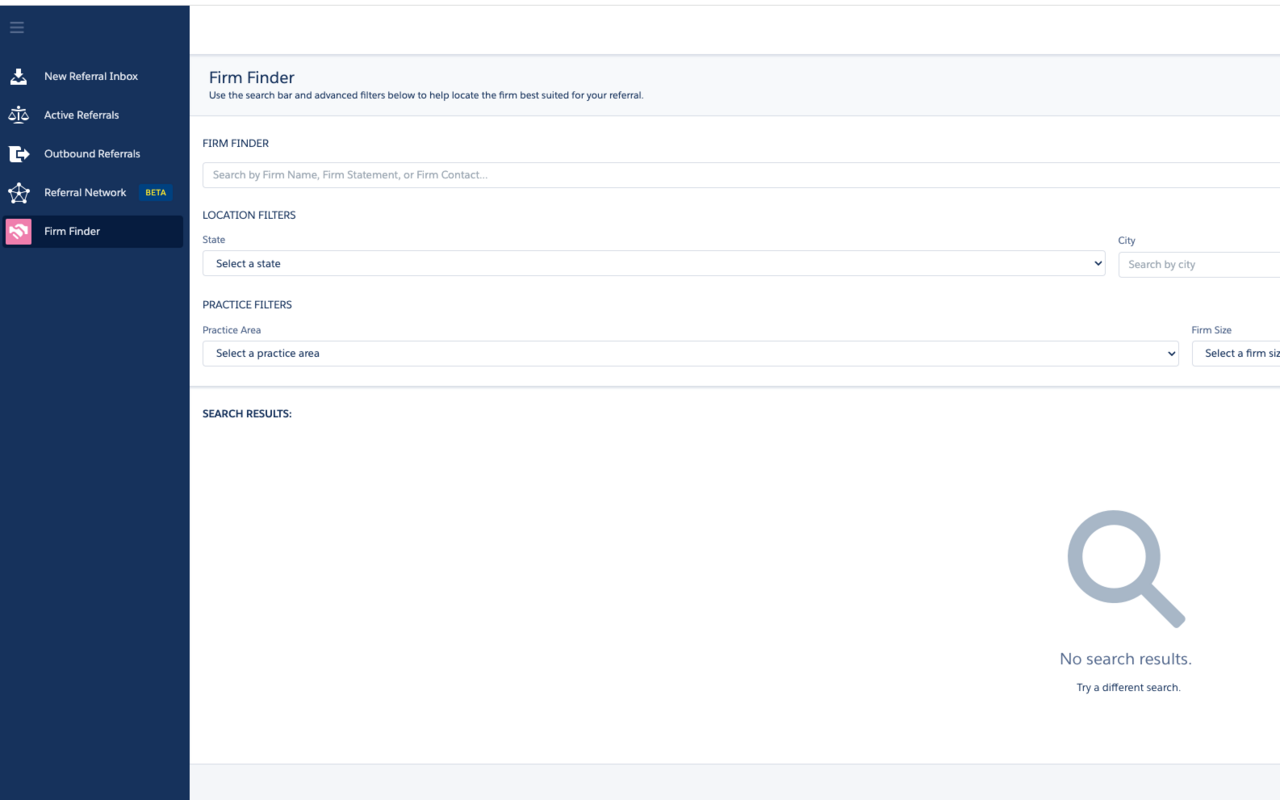Click the LOCATION FILTERS heading

click(x=249, y=215)
